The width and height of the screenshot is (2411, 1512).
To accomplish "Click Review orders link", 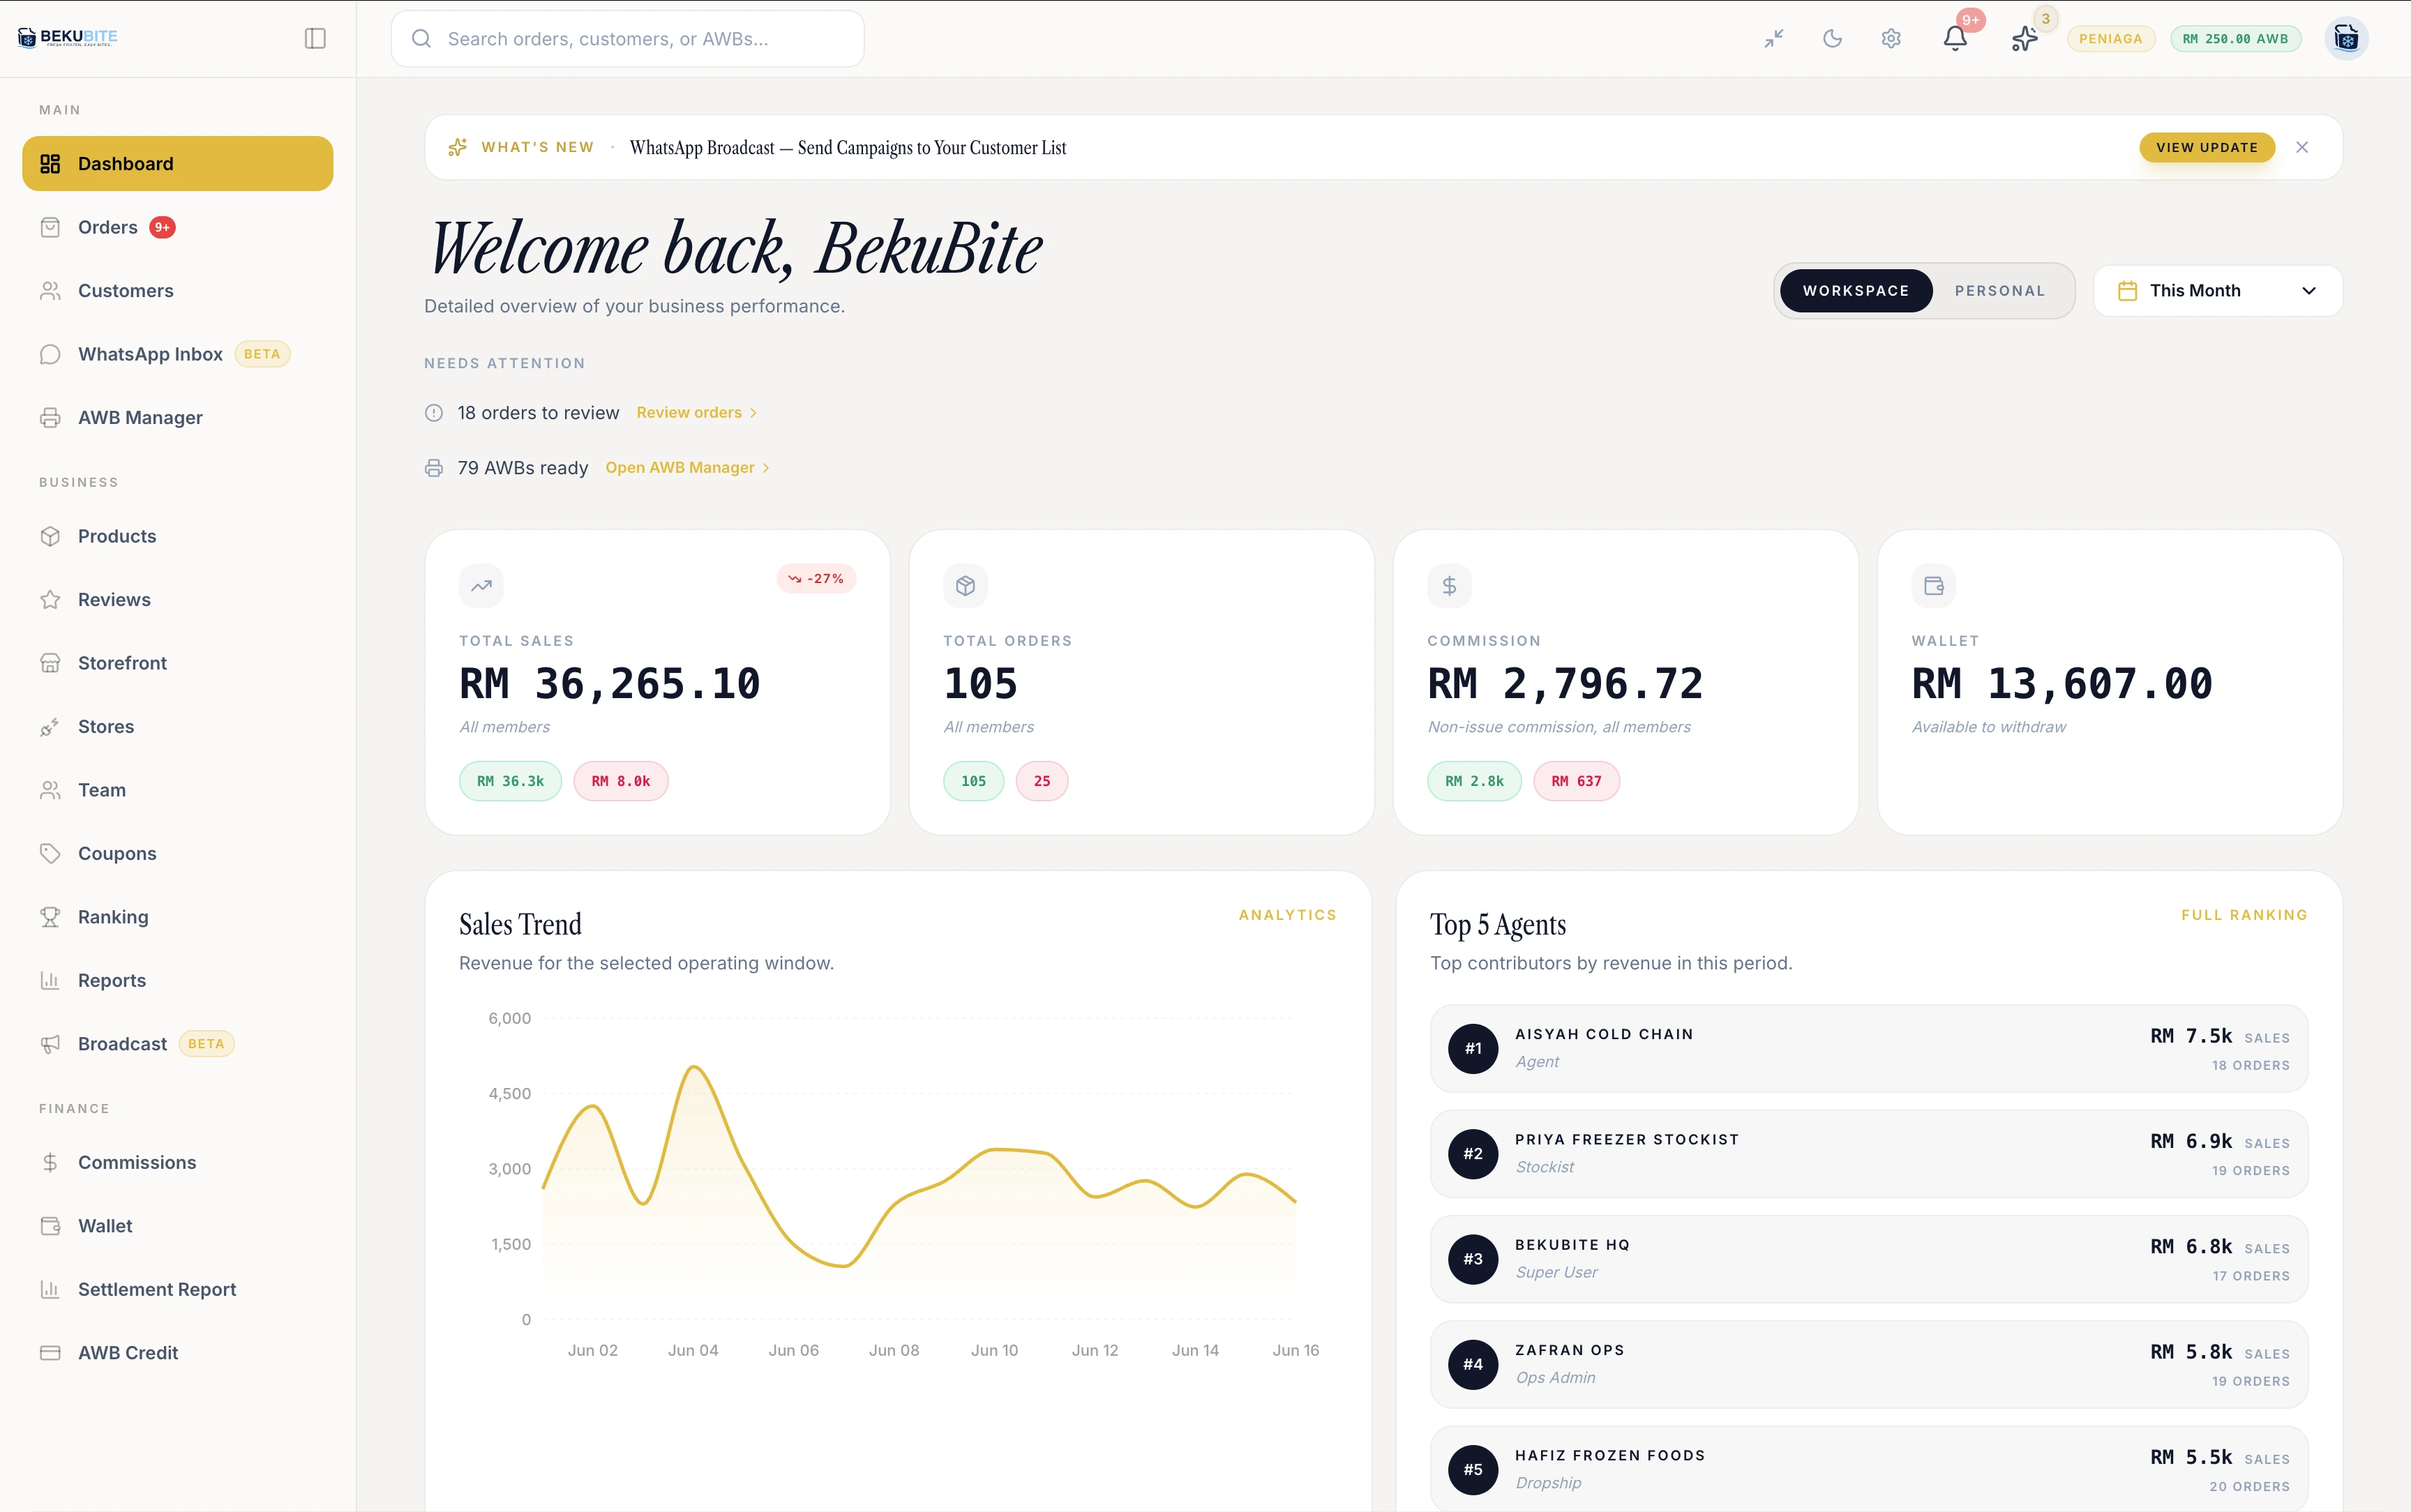I will click(x=697, y=412).
